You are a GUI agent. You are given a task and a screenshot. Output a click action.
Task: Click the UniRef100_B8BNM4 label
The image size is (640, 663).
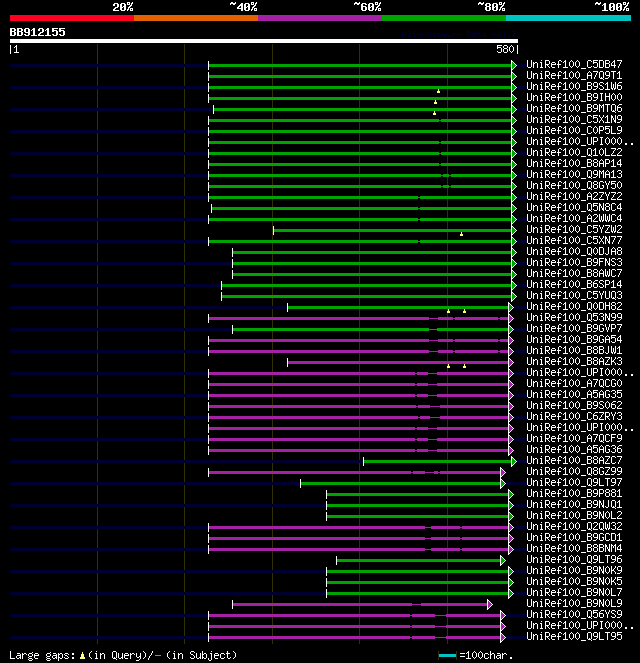point(574,548)
